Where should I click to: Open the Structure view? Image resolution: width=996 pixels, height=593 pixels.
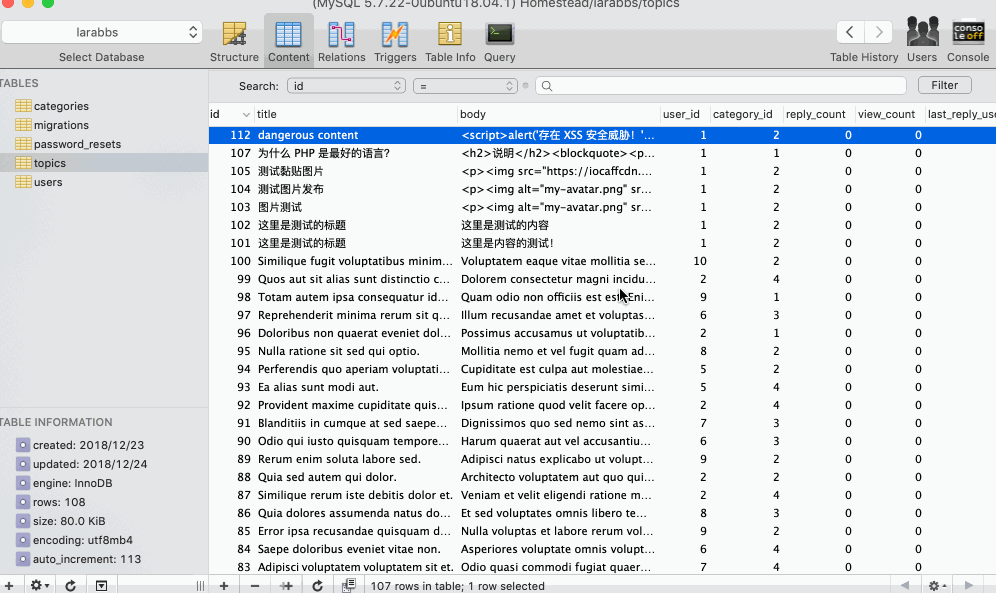(x=234, y=41)
